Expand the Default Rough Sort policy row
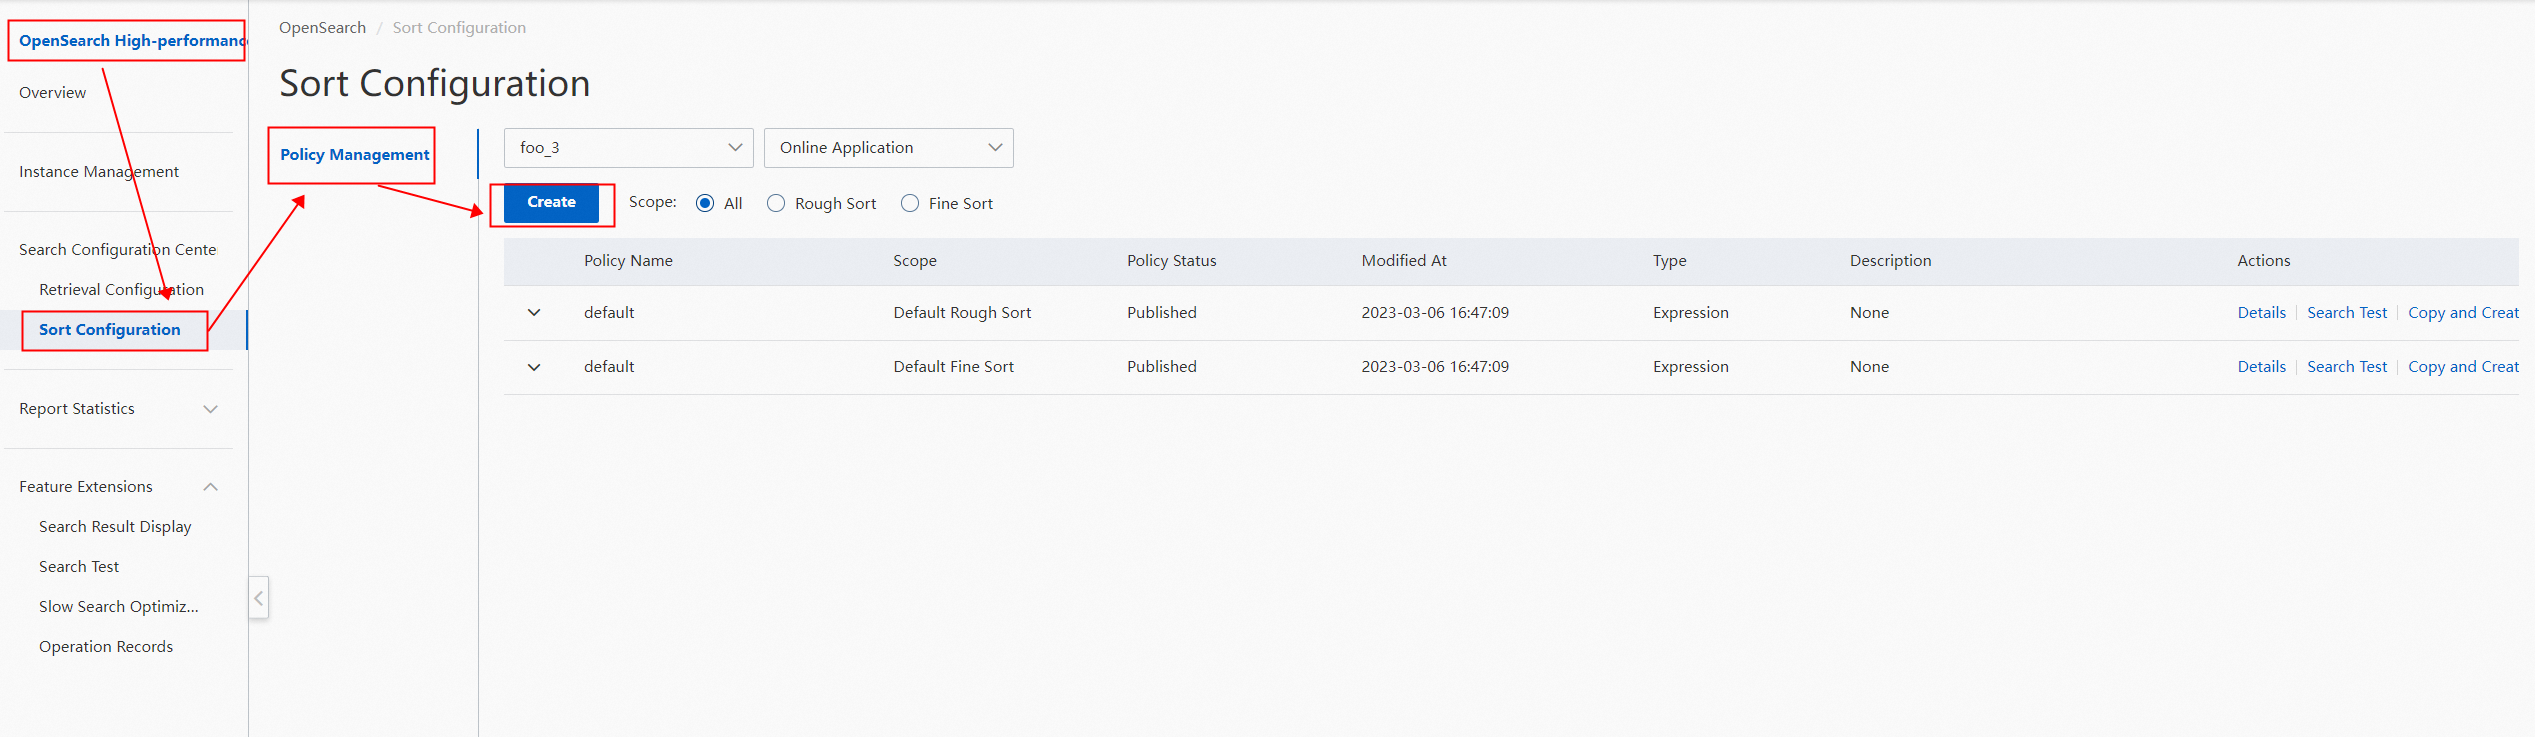This screenshot has height=737, width=2535. [x=534, y=313]
